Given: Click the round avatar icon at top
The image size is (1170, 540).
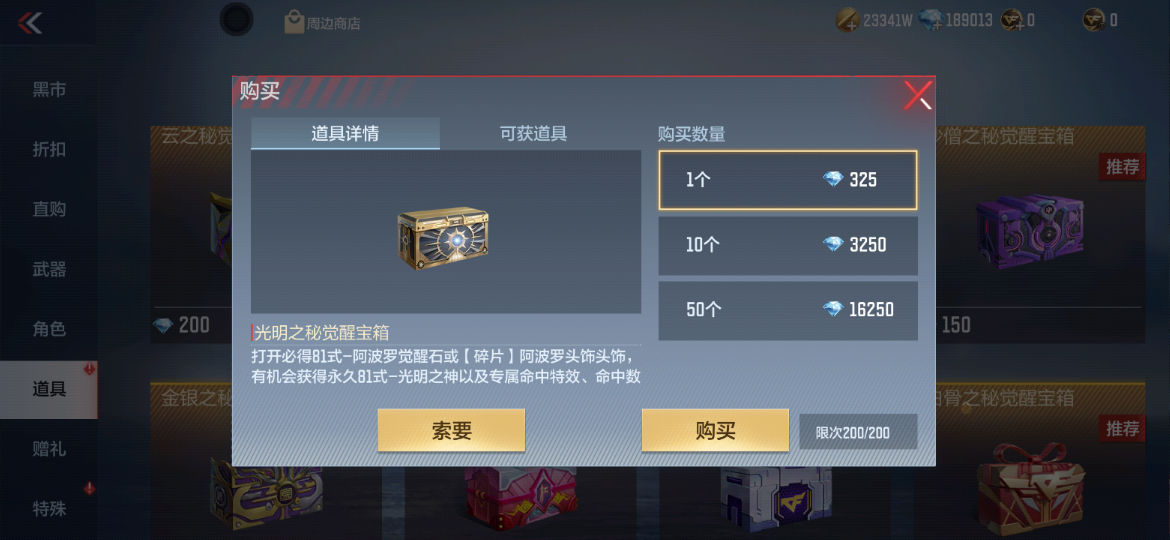Looking at the screenshot, I should tap(237, 19).
